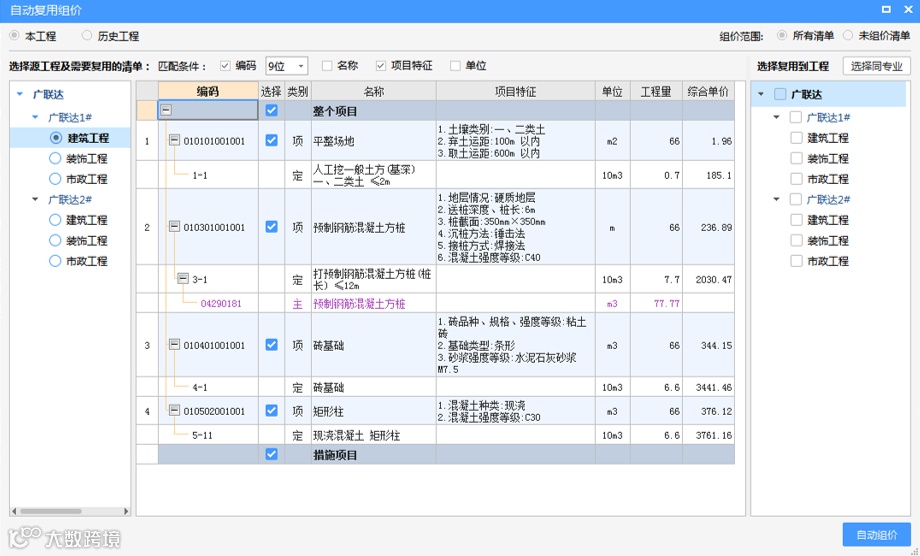Enable the 单位 match condition checkbox
Screen dimensions: 920x556
[x=455, y=66]
